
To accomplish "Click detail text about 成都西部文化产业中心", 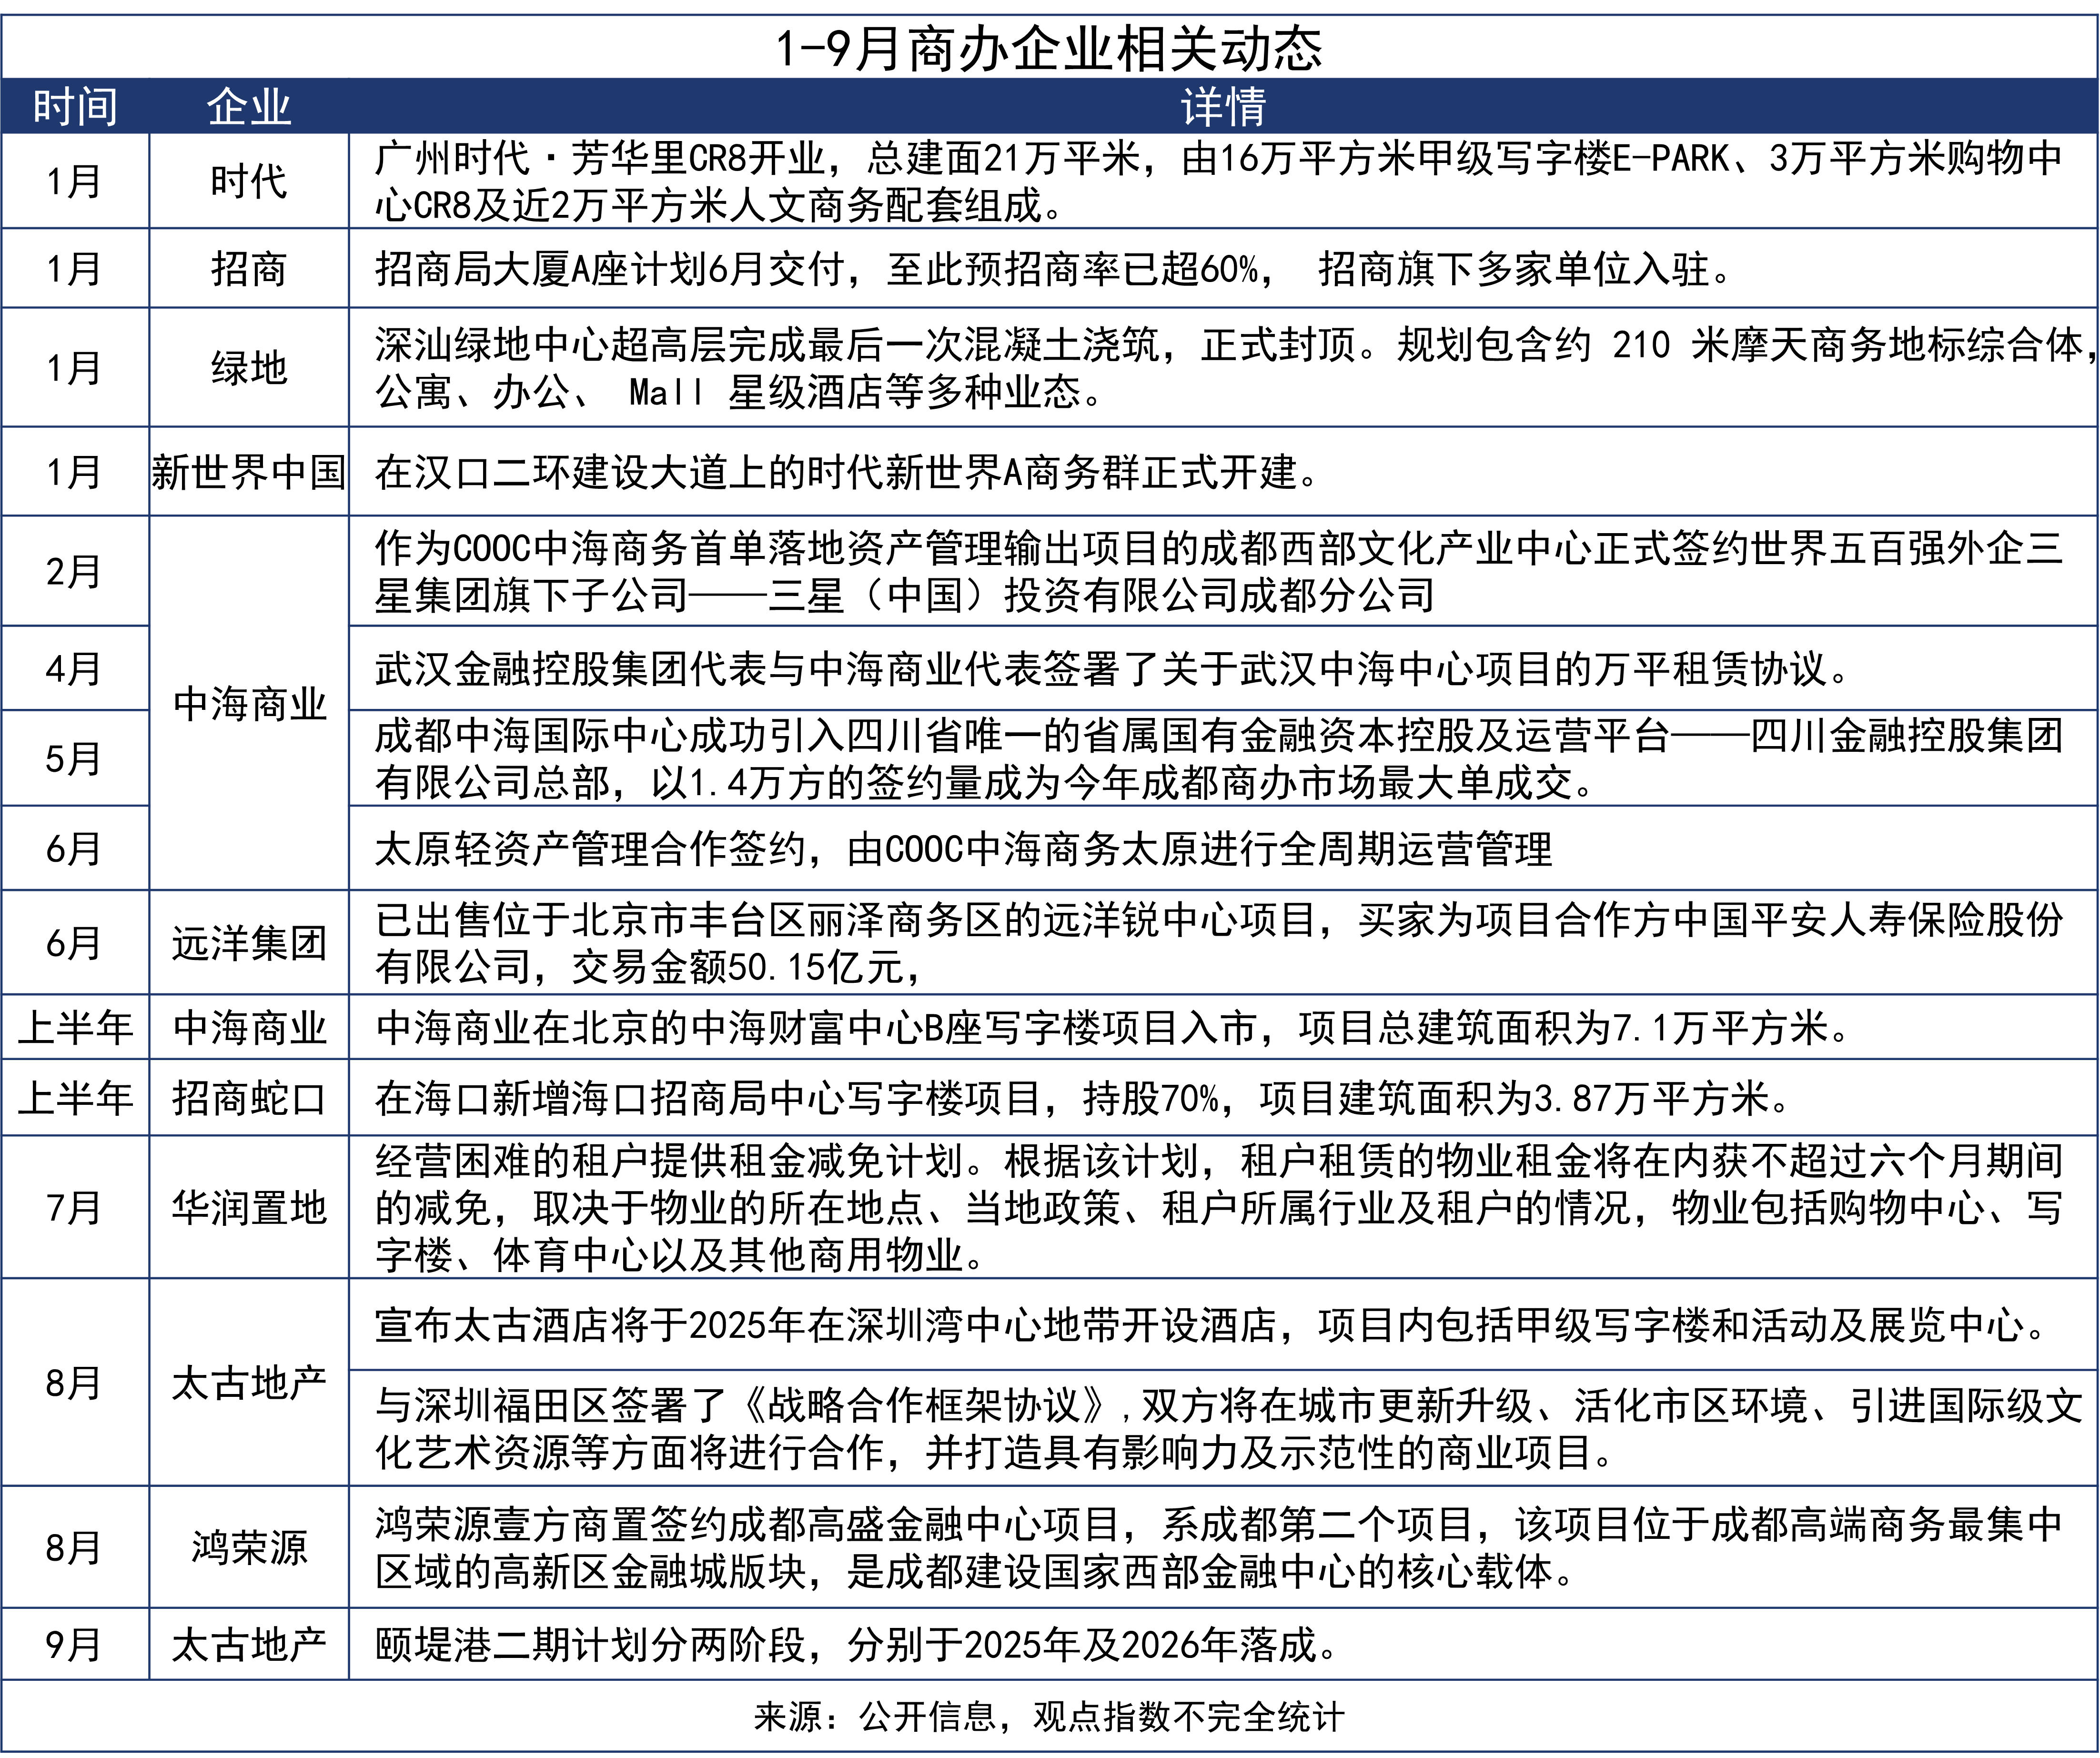I will [x=1219, y=571].
